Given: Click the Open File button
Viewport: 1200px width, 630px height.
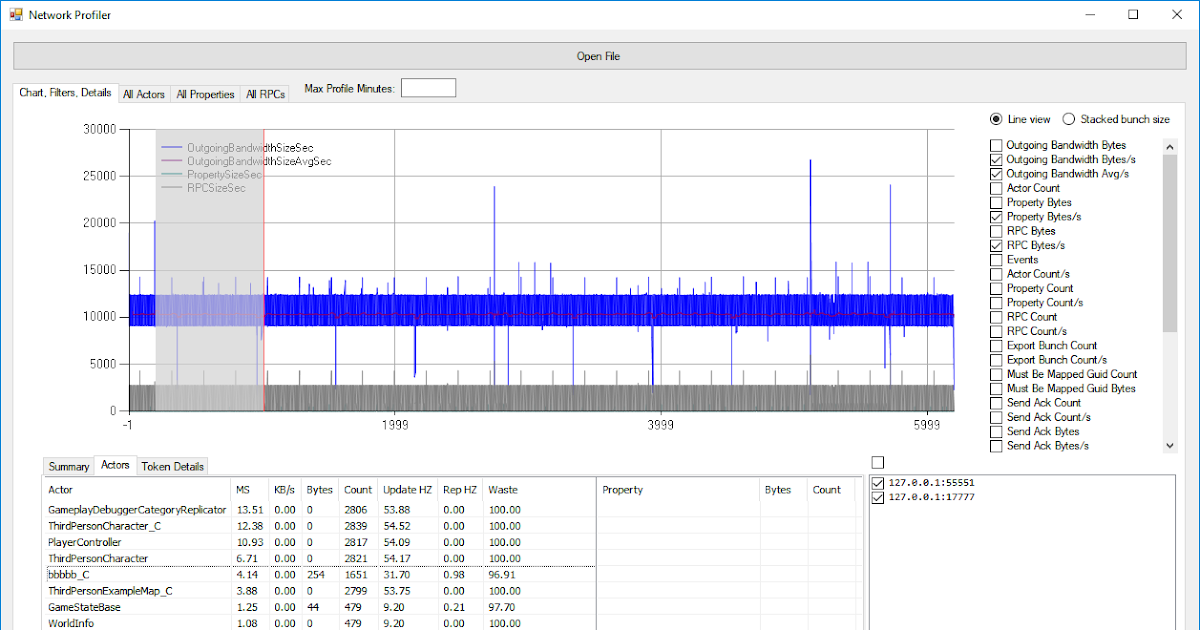Looking at the screenshot, I should (598, 56).
